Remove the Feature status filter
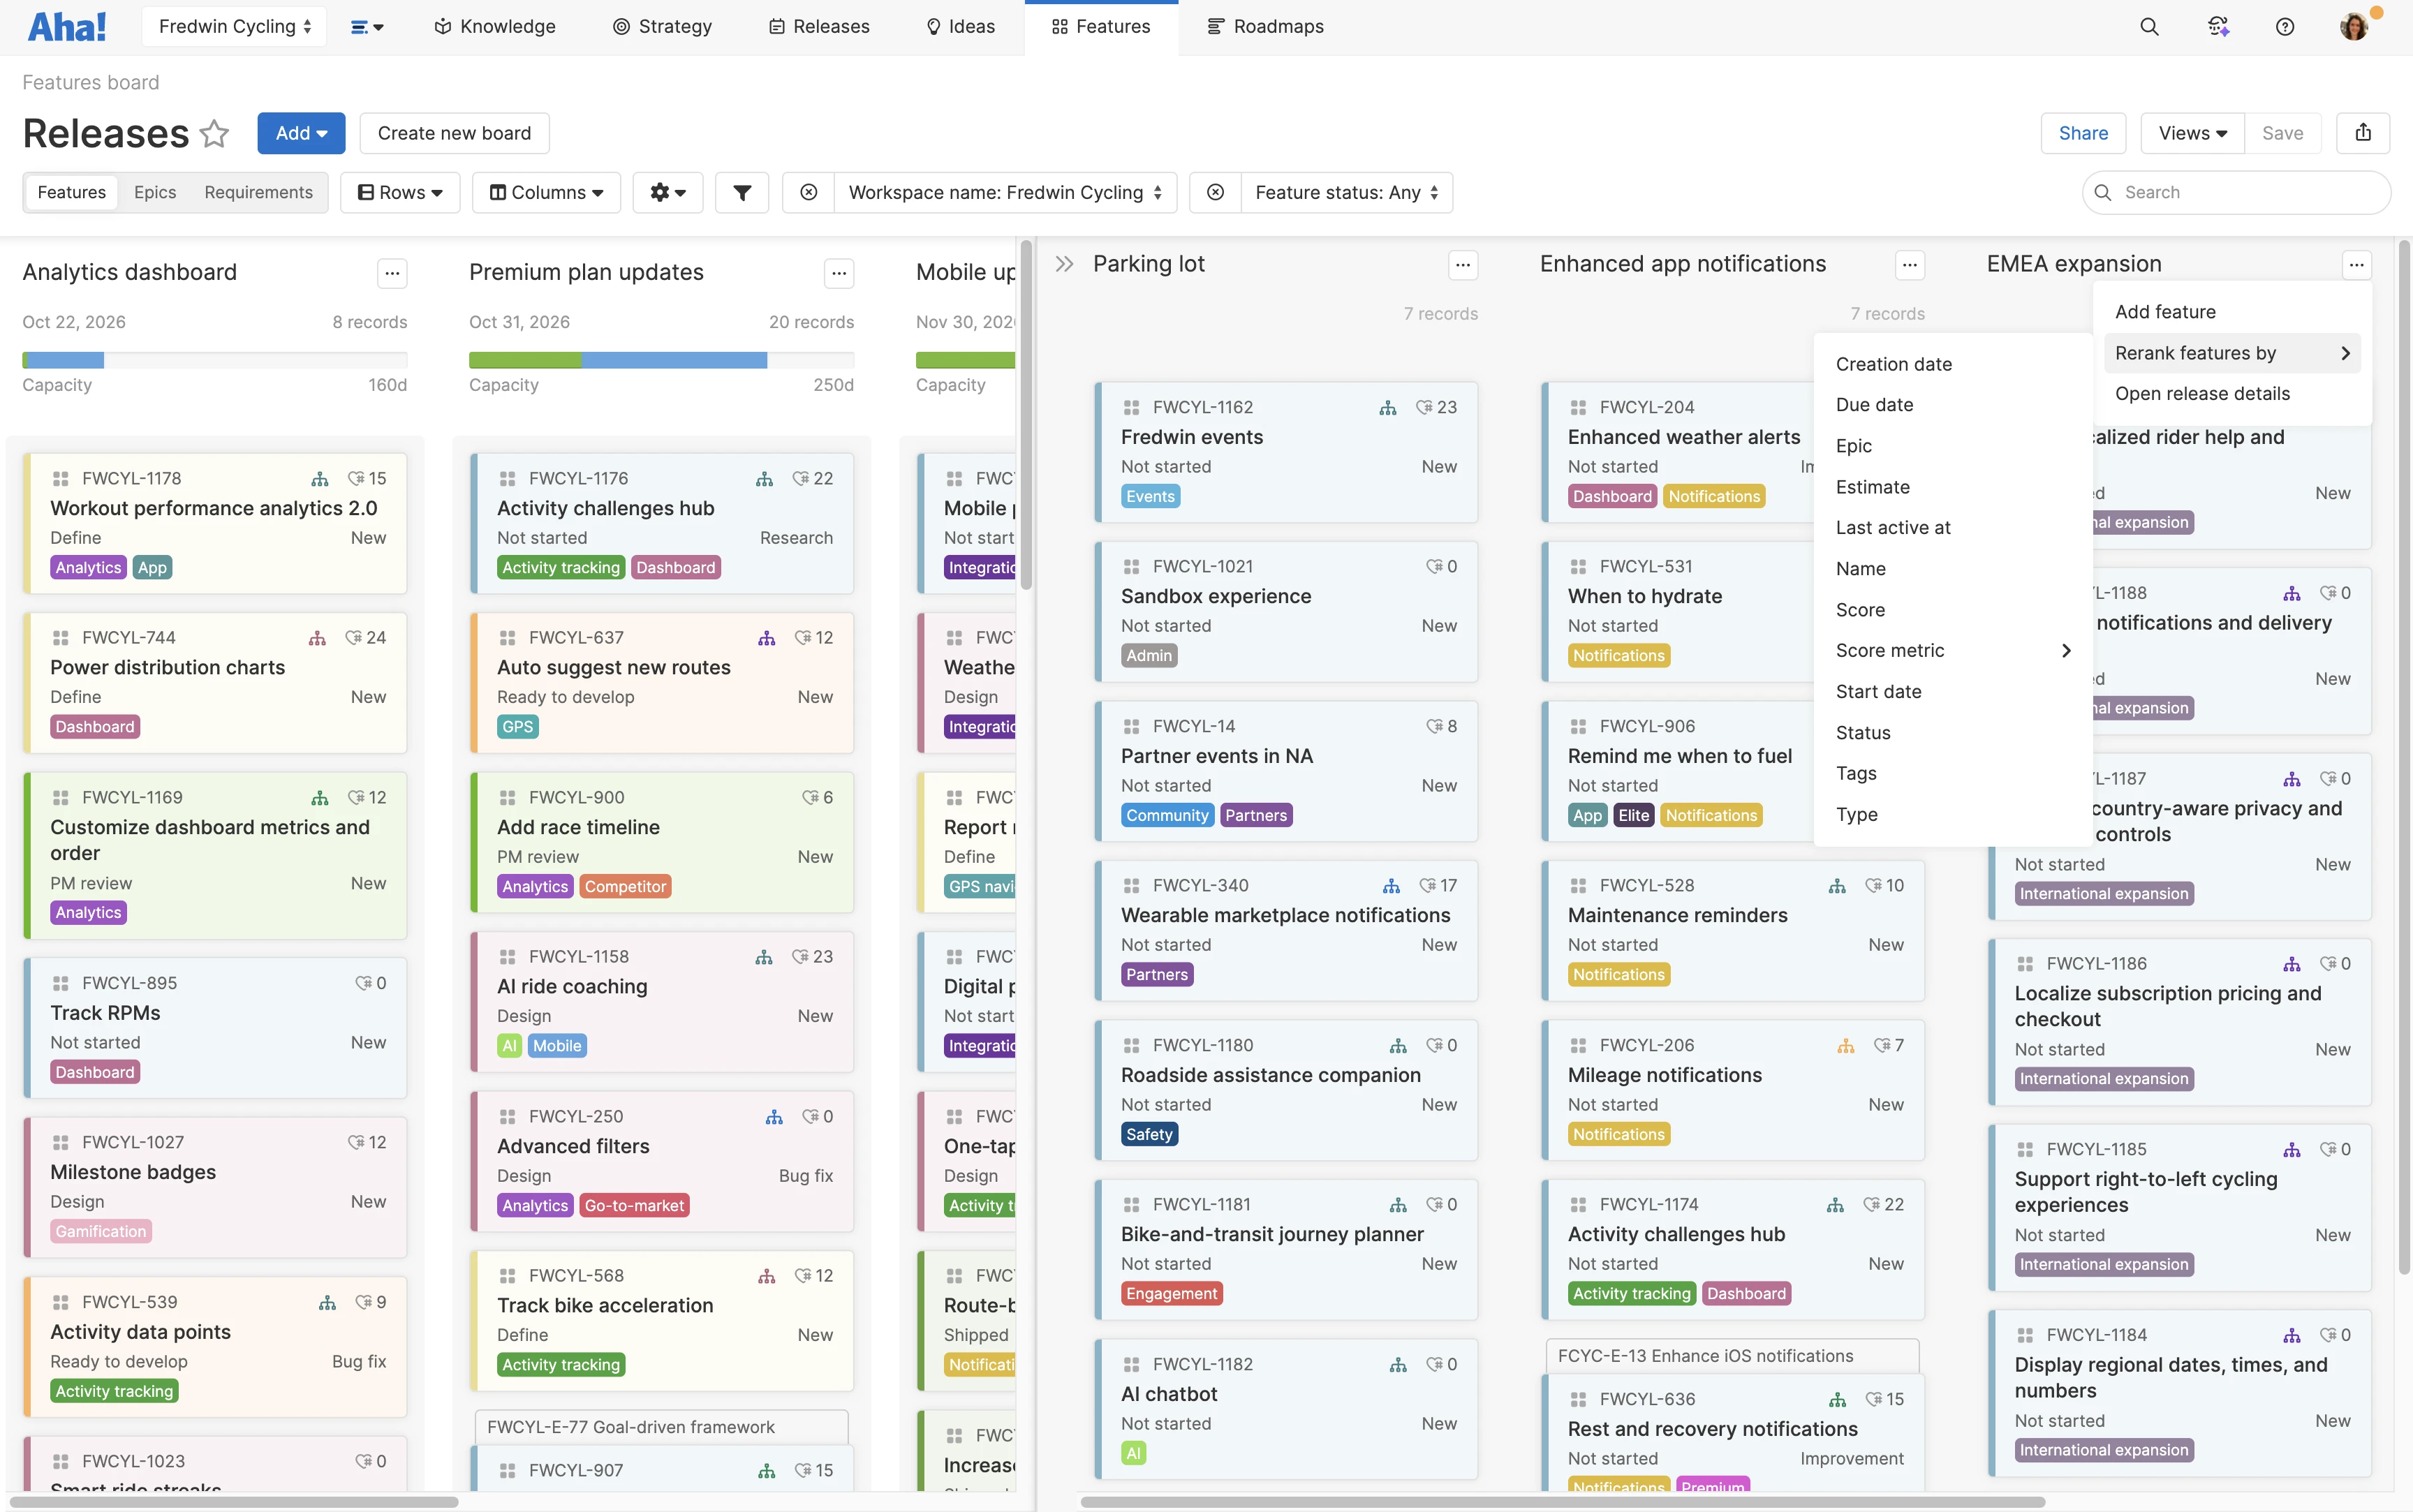 coord(1215,192)
